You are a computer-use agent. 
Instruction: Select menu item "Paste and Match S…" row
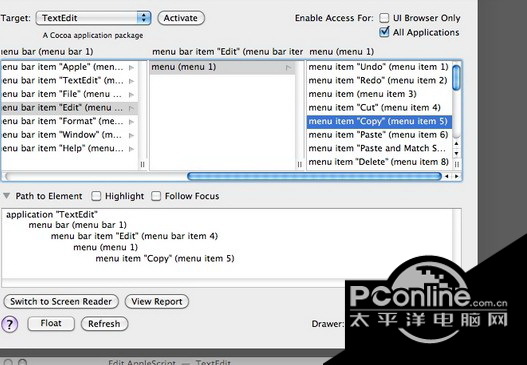tap(379, 149)
